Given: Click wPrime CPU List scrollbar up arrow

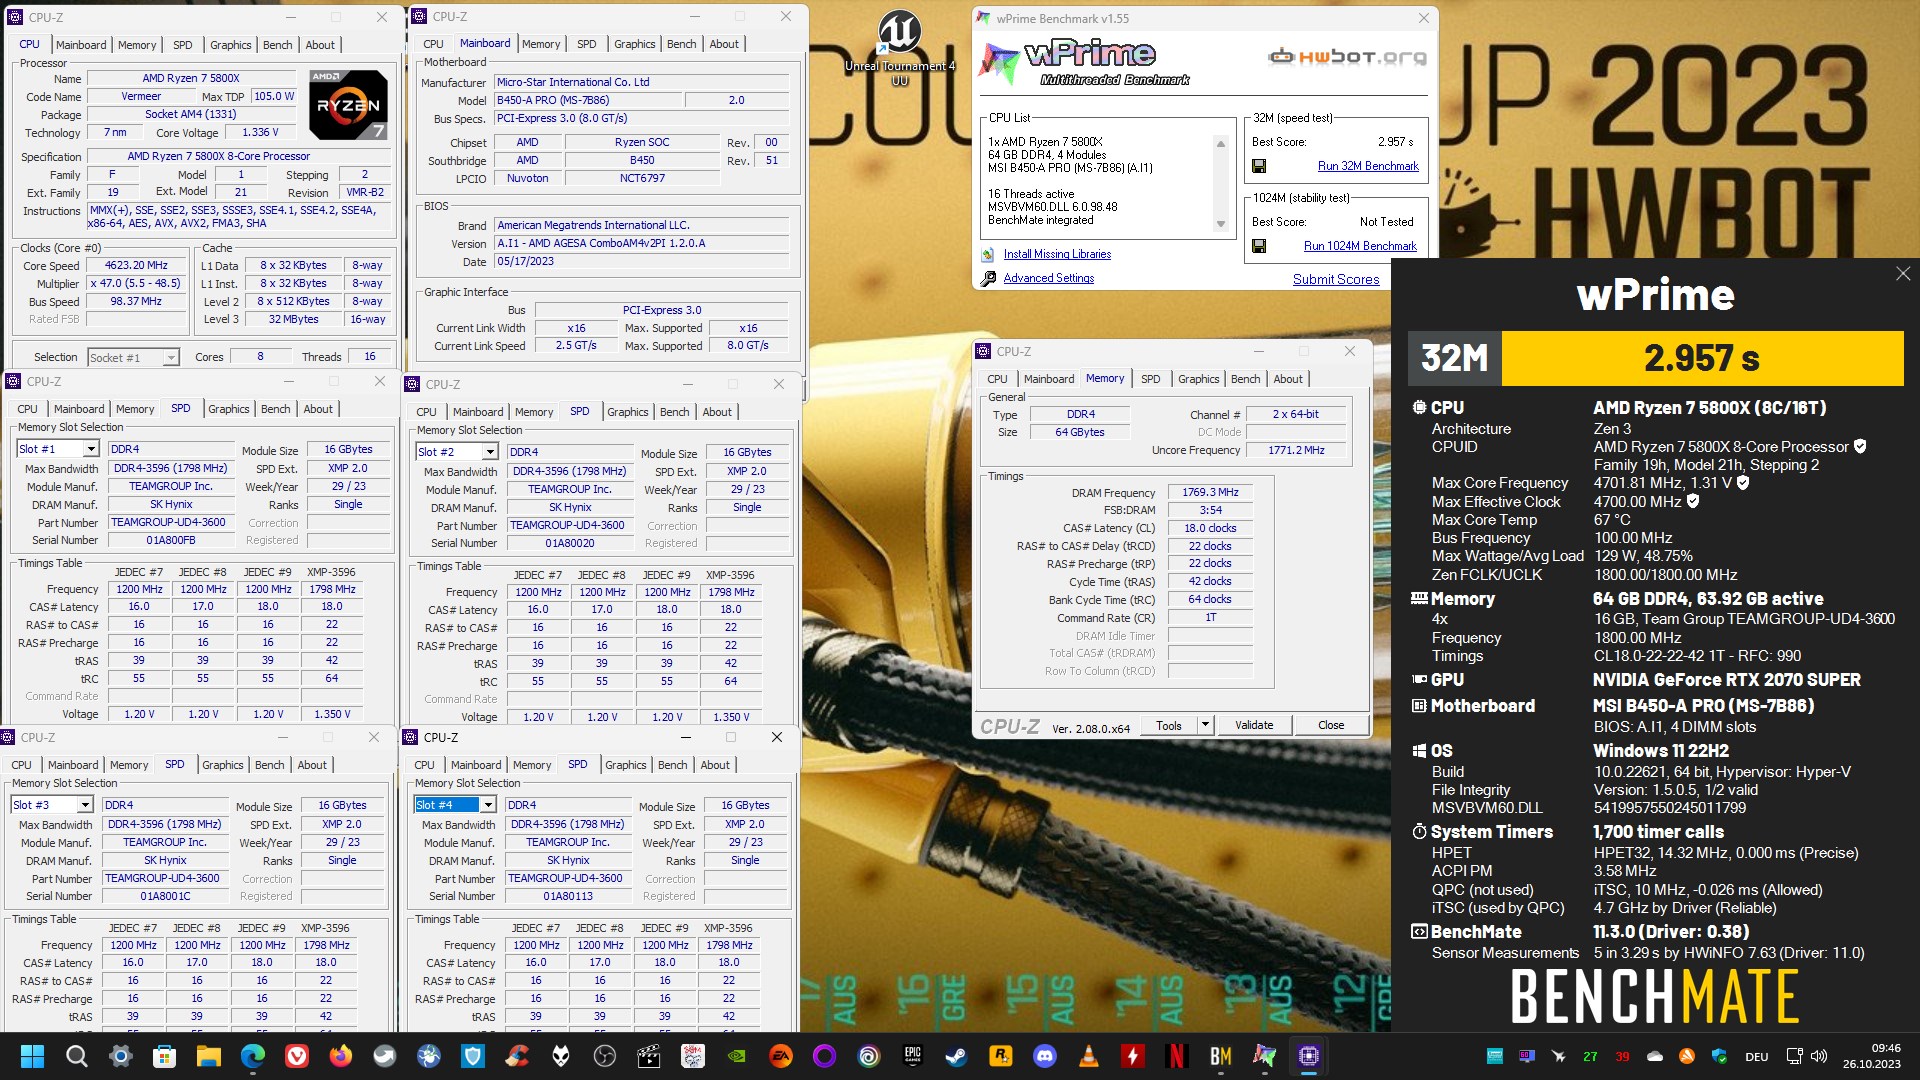Looking at the screenshot, I should pyautogui.click(x=1220, y=144).
